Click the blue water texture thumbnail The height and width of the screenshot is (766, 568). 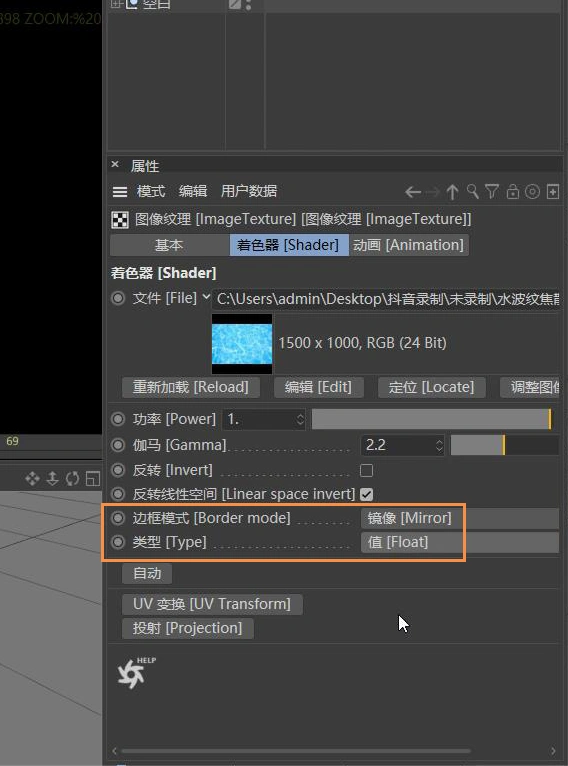(242, 344)
